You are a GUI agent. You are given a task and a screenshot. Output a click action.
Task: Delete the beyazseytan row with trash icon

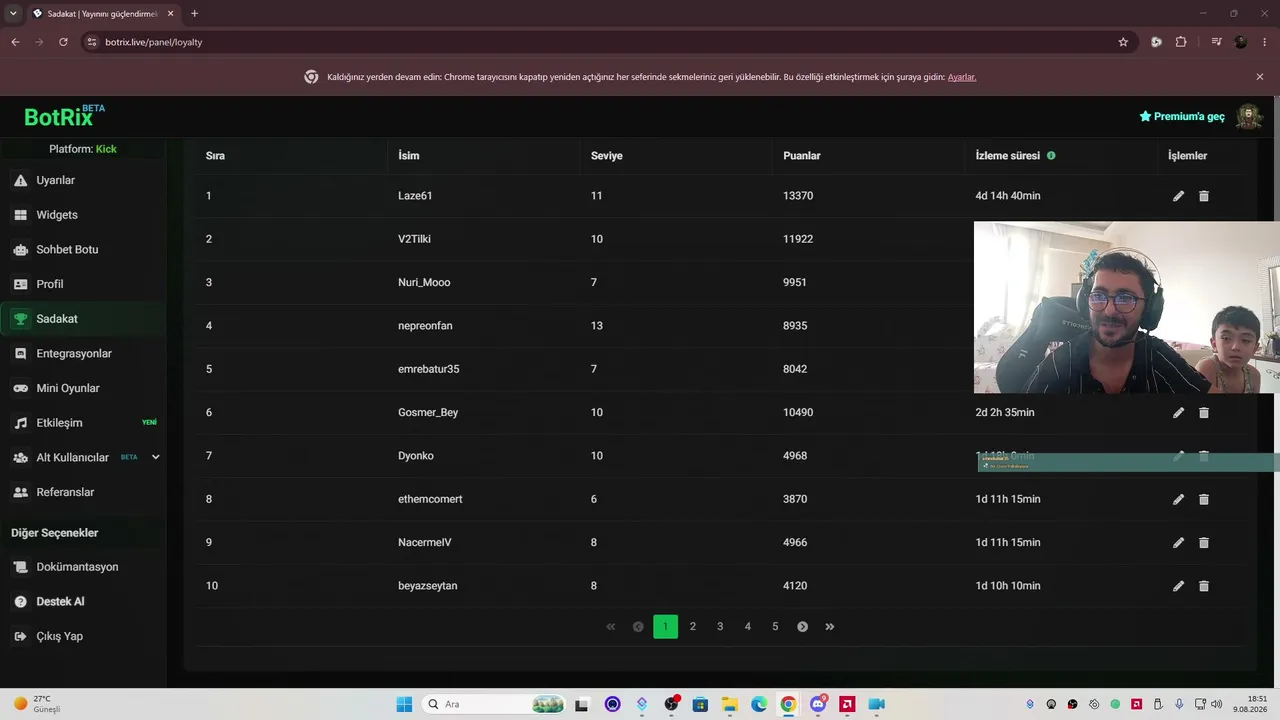tap(1204, 586)
